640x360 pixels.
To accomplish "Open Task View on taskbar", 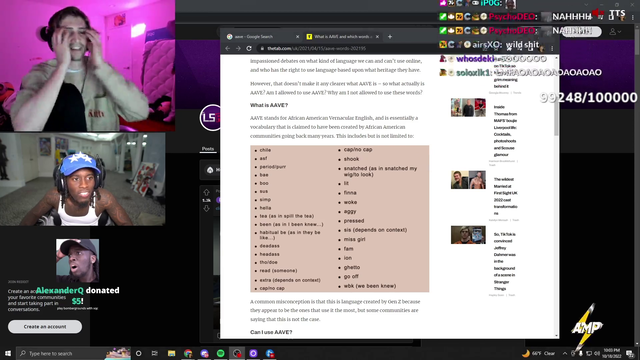I will point(155,353).
